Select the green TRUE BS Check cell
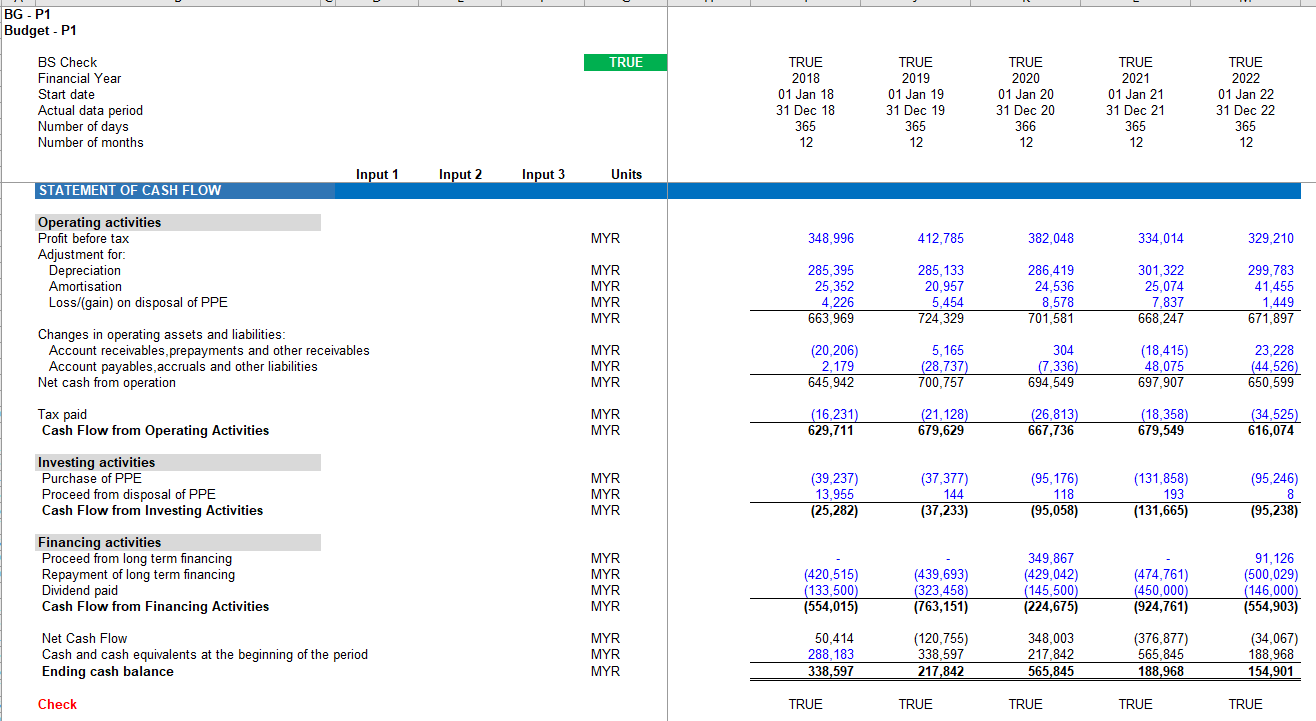 click(x=626, y=62)
